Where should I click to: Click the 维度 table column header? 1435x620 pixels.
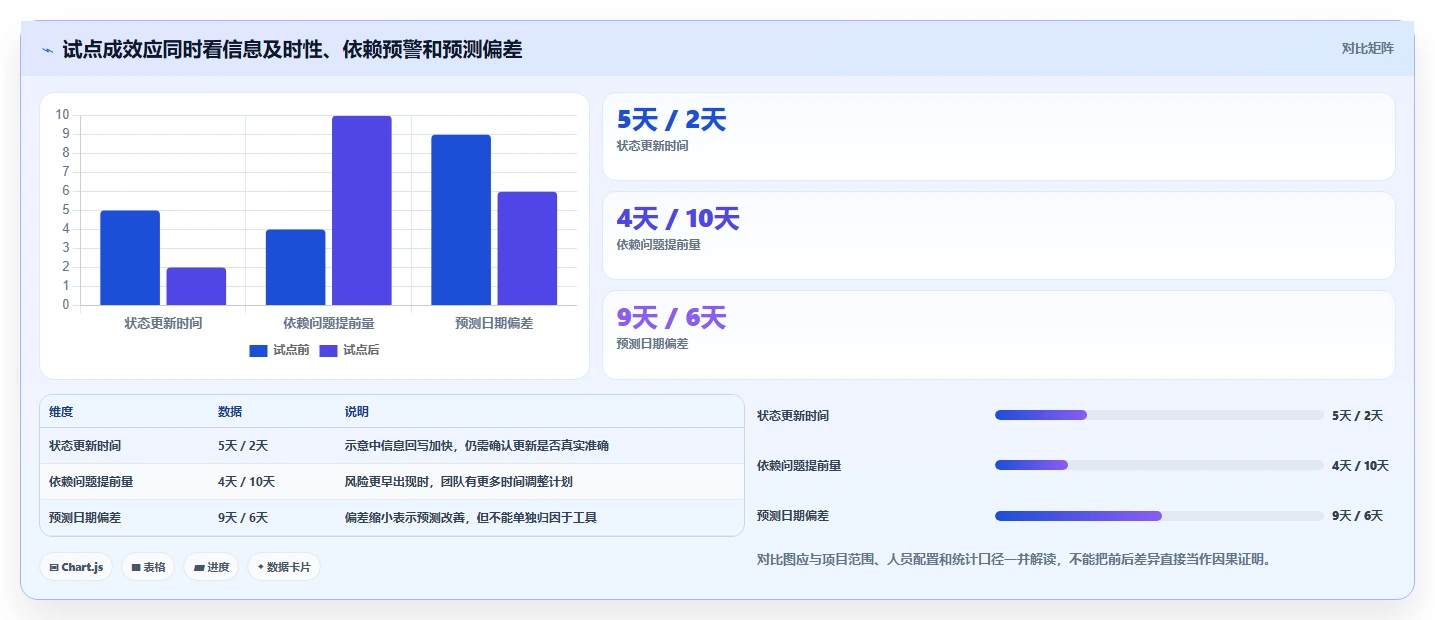[61, 412]
